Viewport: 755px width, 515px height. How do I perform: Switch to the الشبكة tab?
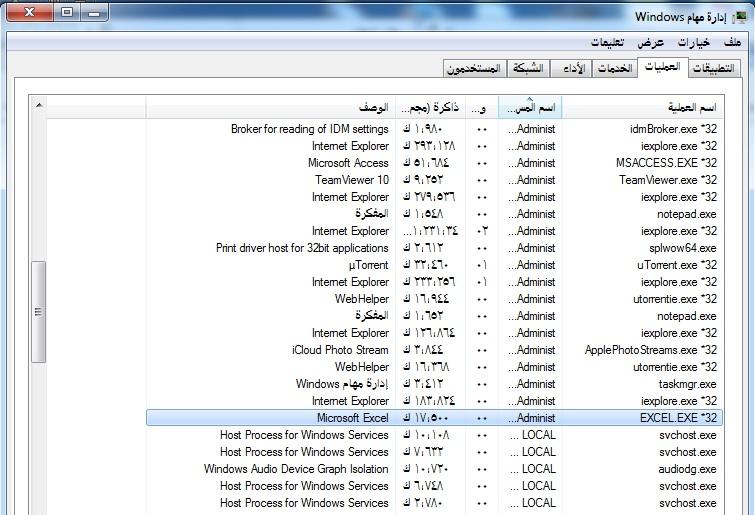click(x=528, y=68)
